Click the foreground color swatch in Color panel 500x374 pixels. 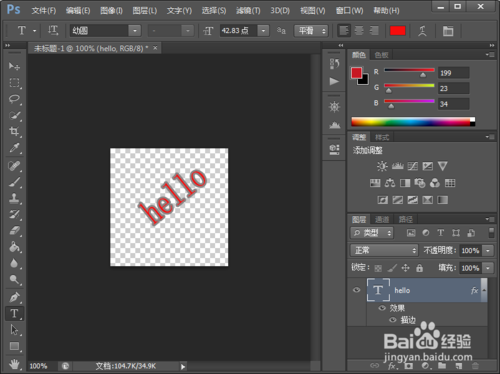coord(356,73)
